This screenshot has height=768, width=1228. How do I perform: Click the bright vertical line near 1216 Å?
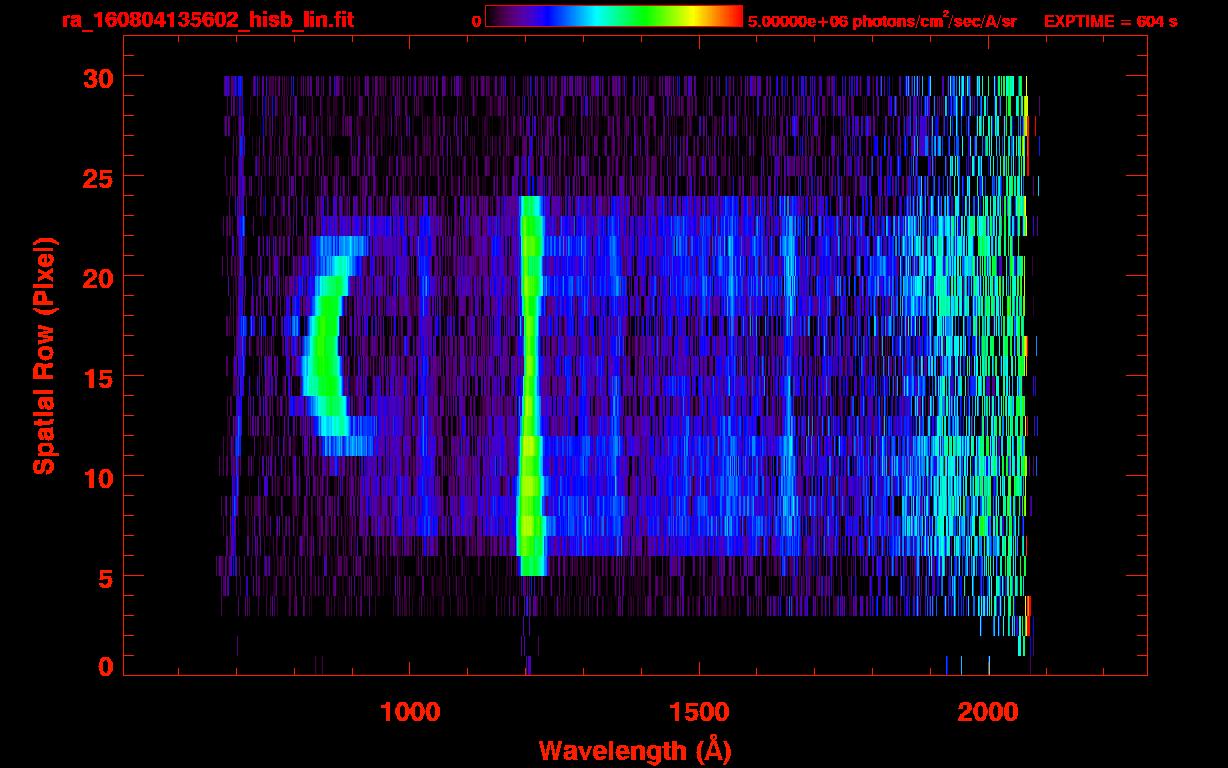[530, 385]
